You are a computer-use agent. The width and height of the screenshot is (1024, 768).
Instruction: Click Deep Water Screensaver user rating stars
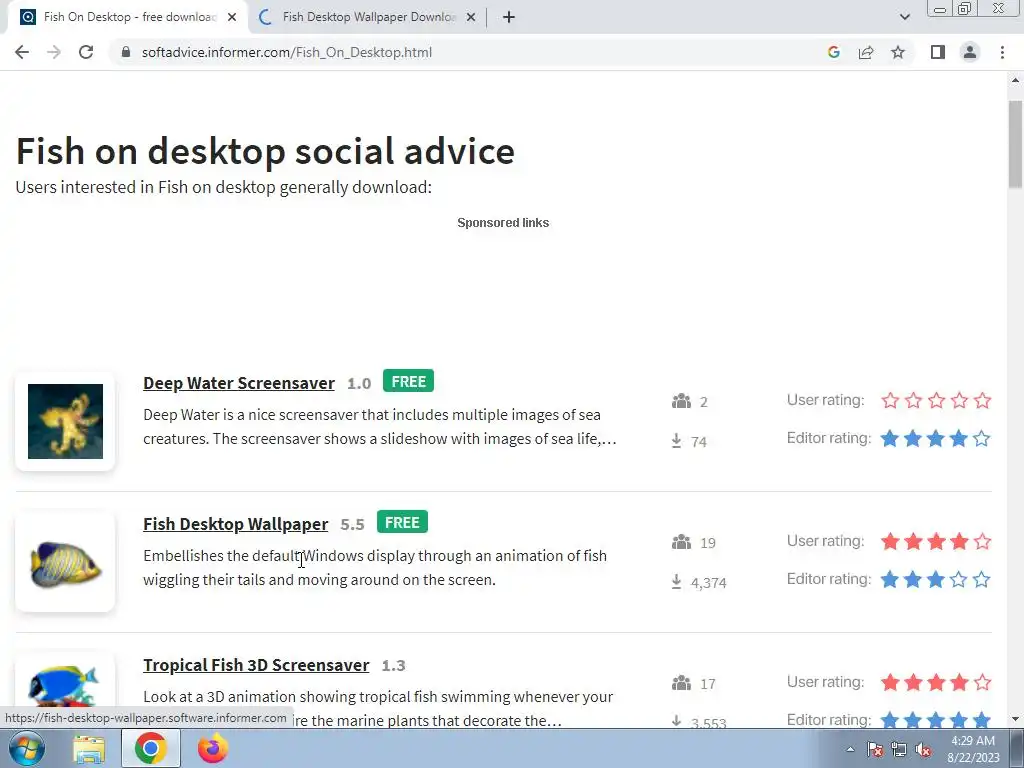point(936,400)
